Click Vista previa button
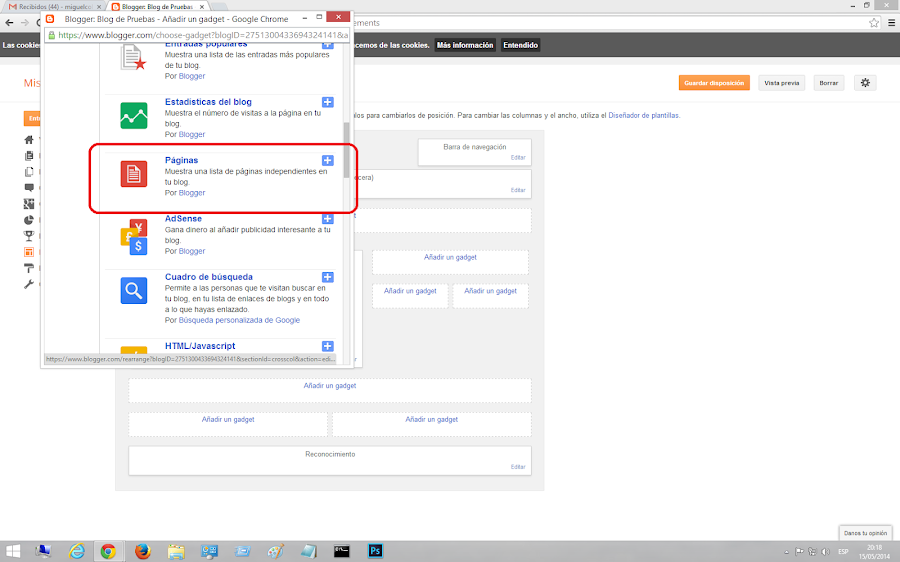The width and height of the screenshot is (900, 562). [781, 83]
